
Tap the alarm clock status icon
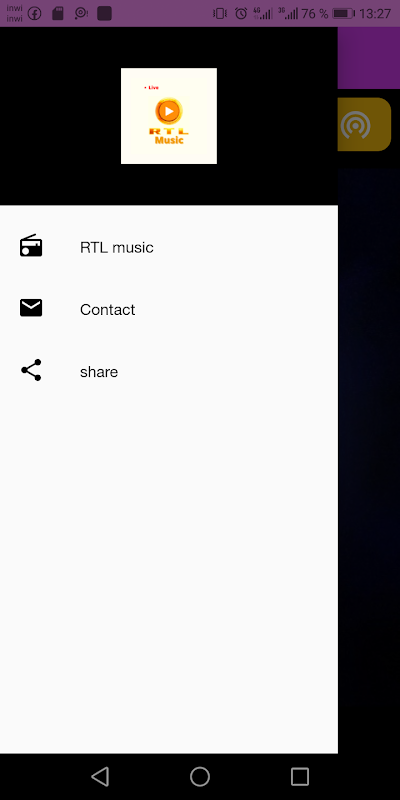241,13
